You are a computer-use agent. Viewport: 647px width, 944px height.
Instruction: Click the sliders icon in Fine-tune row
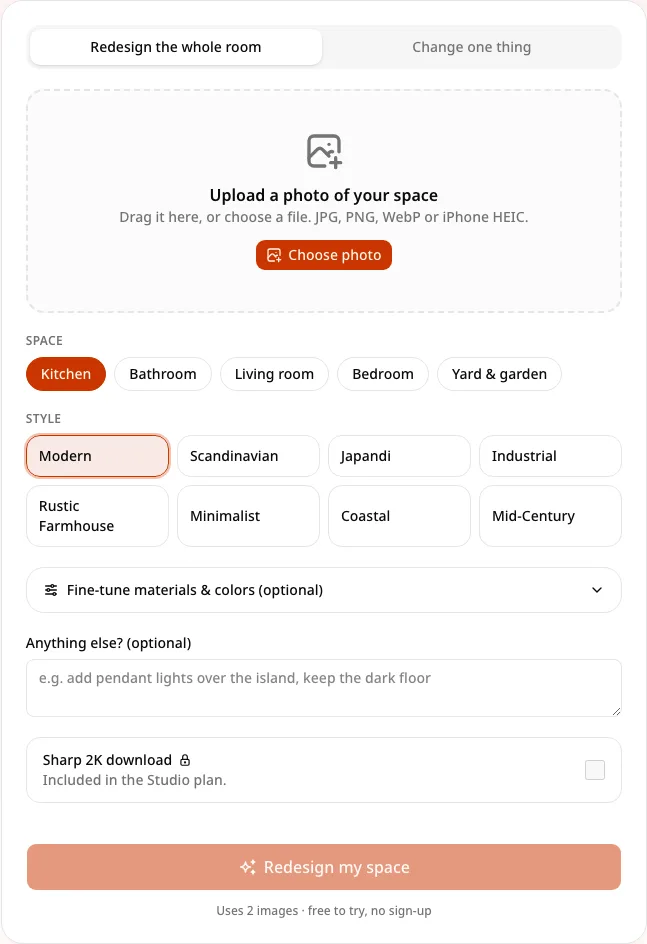pyautogui.click(x=51, y=590)
